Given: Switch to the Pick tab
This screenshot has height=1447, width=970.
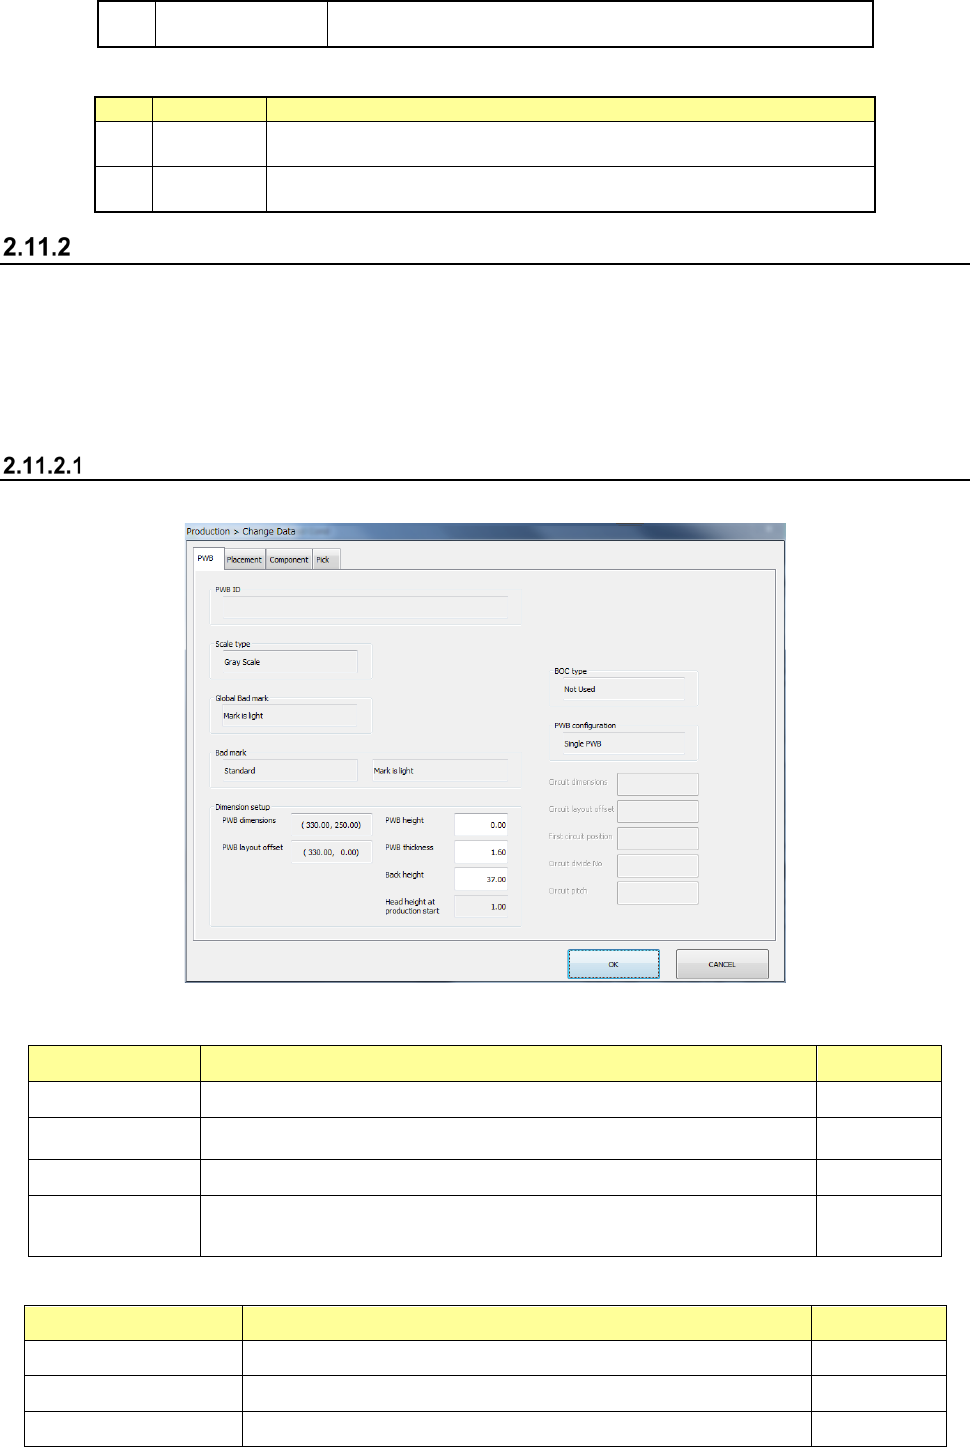Looking at the screenshot, I should (x=325, y=560).
